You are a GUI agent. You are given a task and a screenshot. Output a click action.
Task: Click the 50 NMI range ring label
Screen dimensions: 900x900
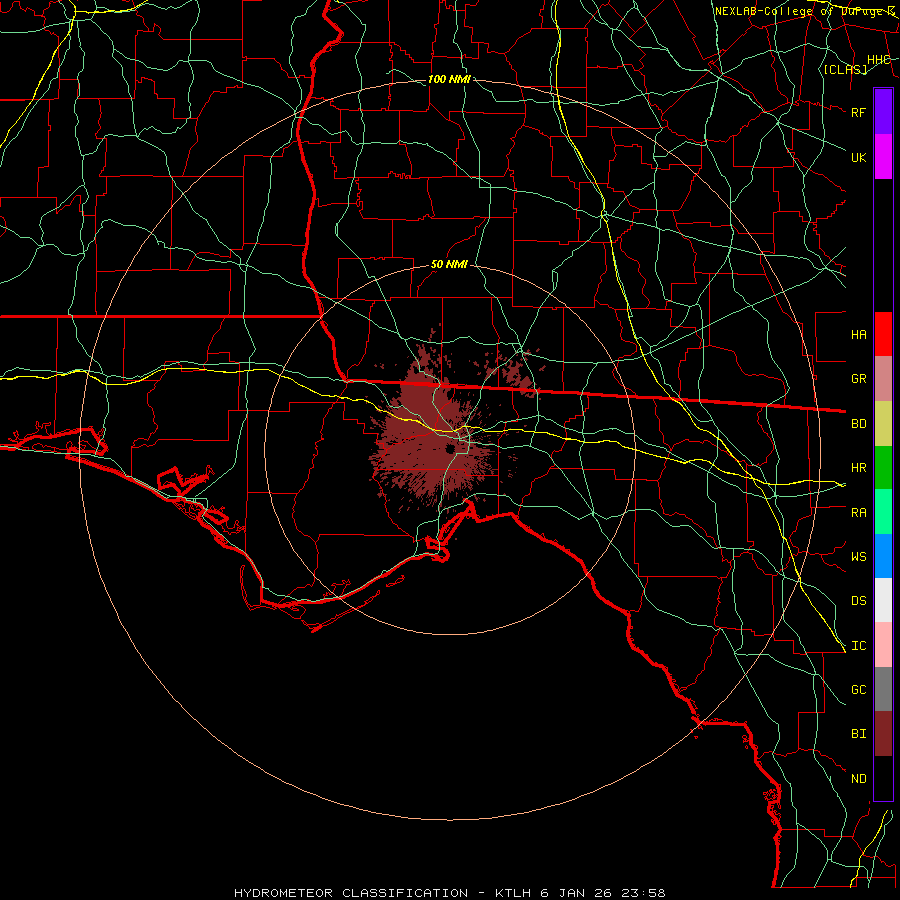point(449,265)
